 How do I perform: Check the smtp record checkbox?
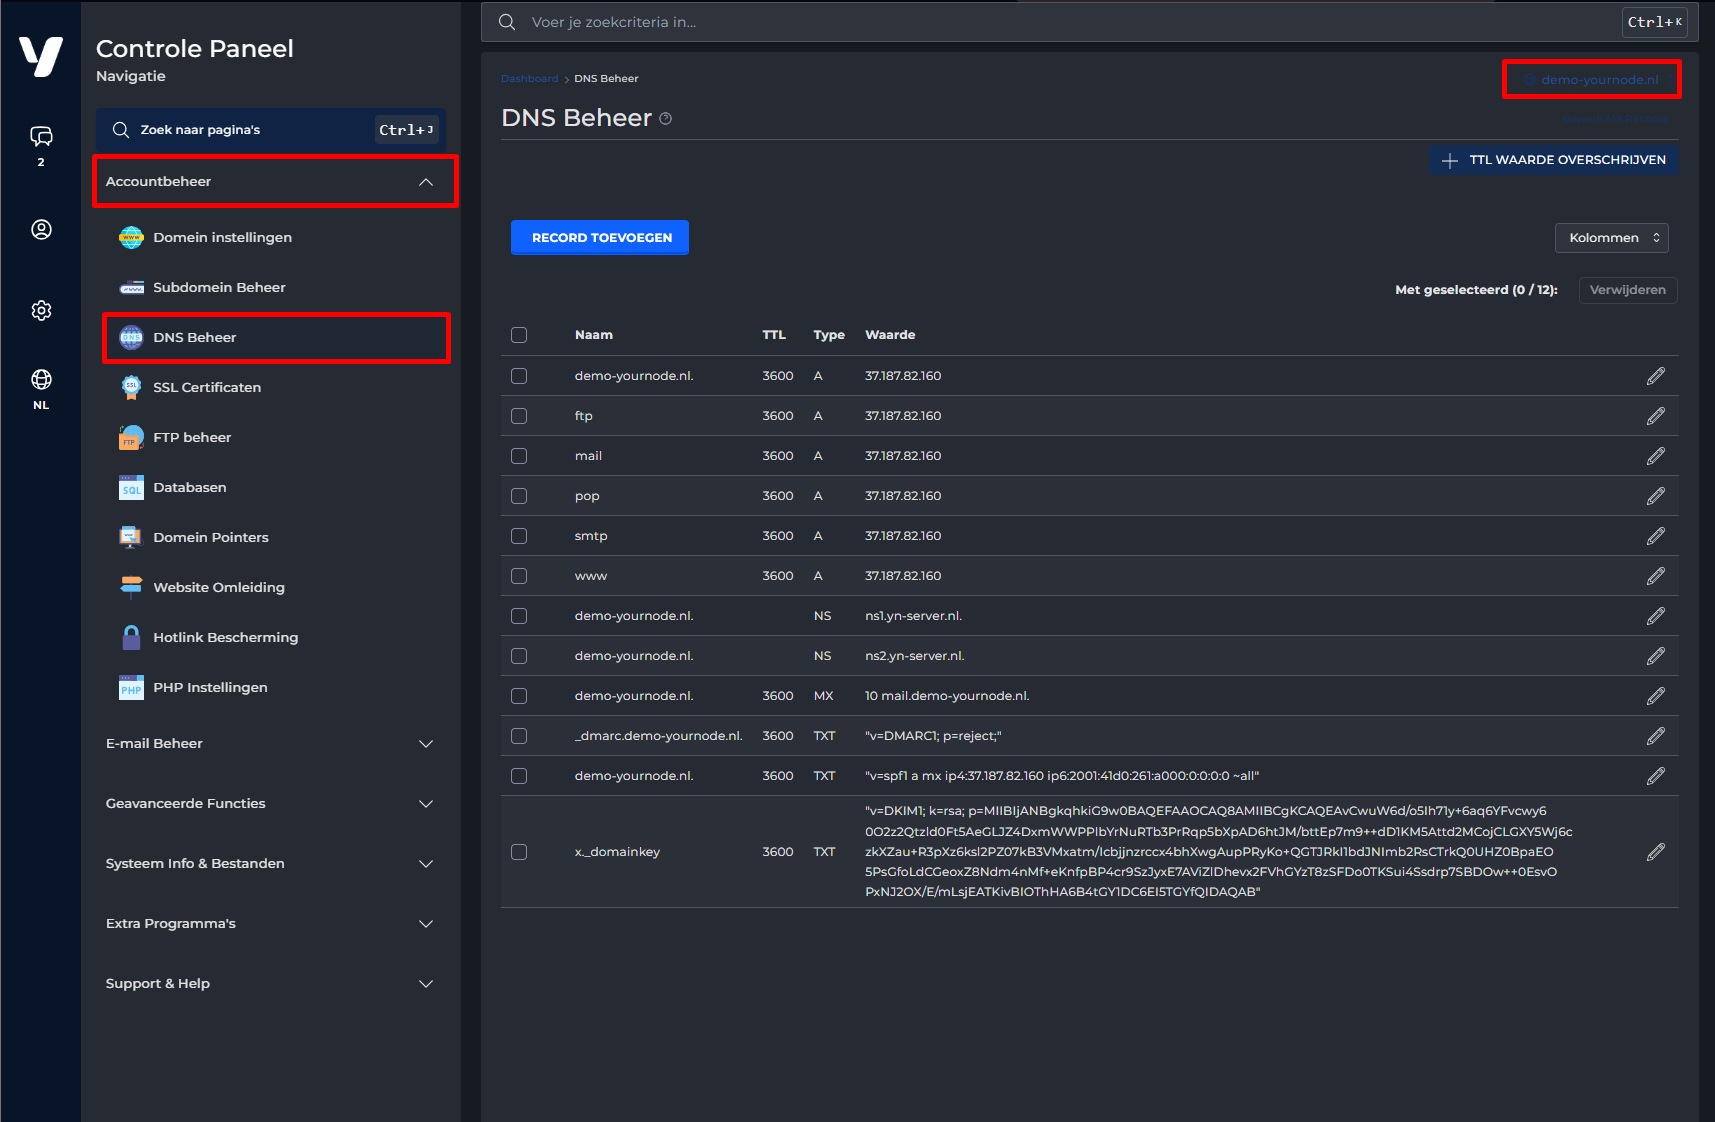coord(519,536)
